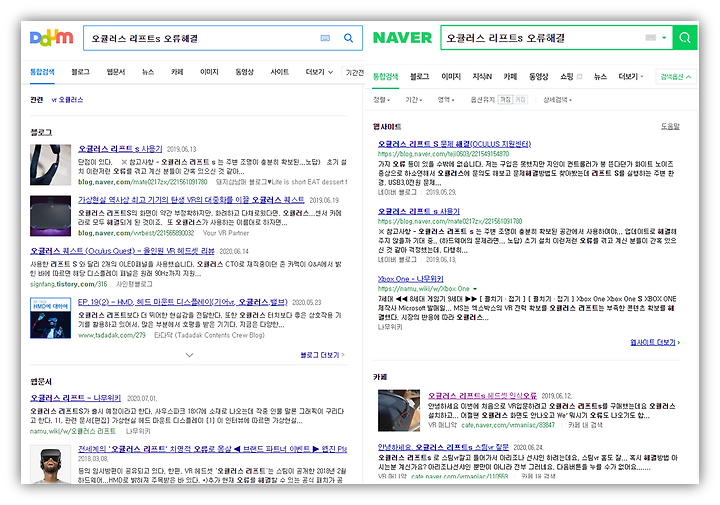Image resolution: width=720 pixels, height=505 pixels.
Task: Click cafe.naver.com/vrmaniac/83847 URL link
Action: [508, 425]
